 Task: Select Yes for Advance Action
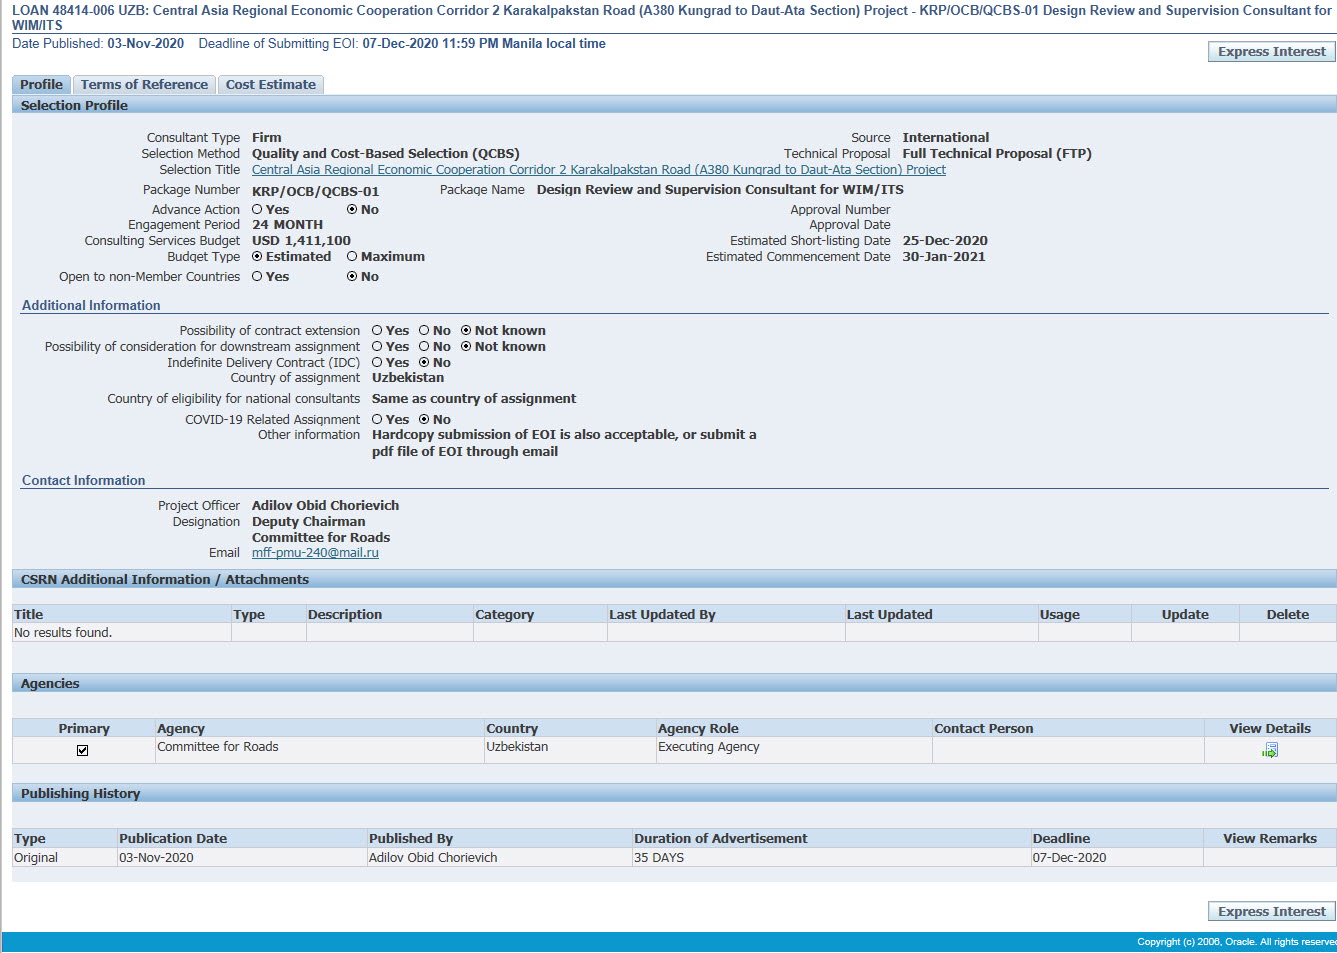point(257,210)
